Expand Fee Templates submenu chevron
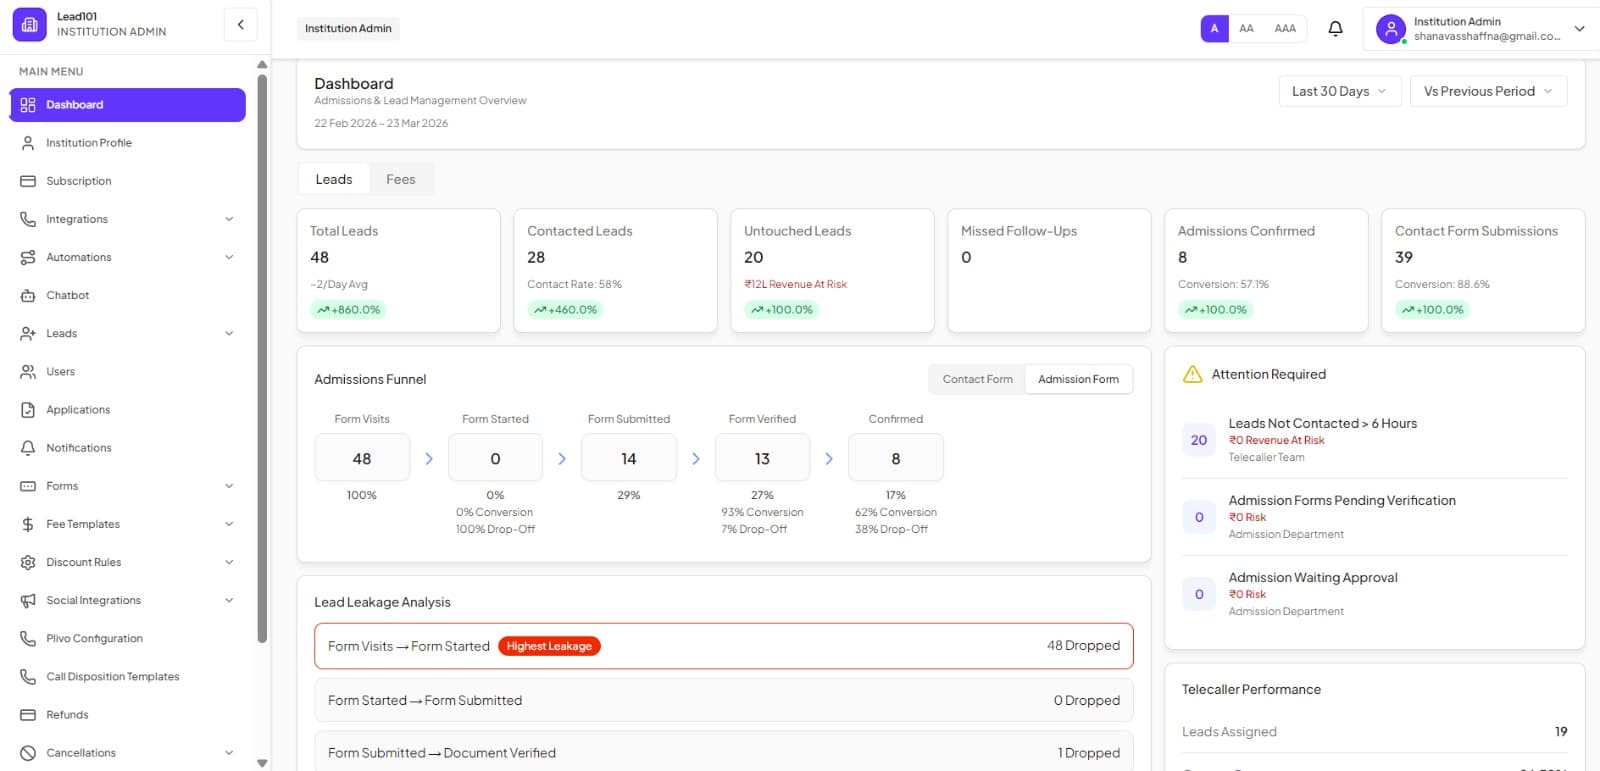The width and height of the screenshot is (1600, 771). click(x=229, y=524)
